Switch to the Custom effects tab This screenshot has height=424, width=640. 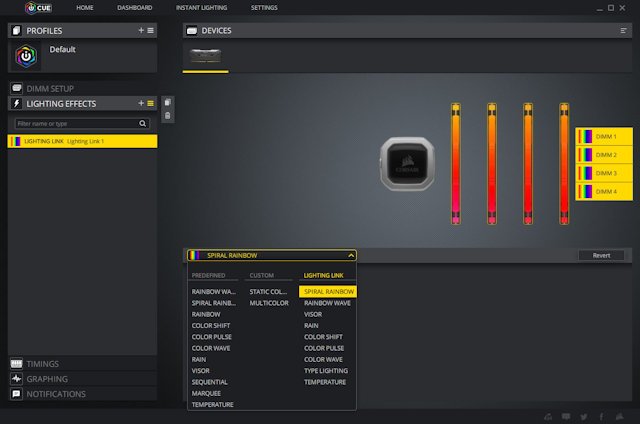[262, 275]
